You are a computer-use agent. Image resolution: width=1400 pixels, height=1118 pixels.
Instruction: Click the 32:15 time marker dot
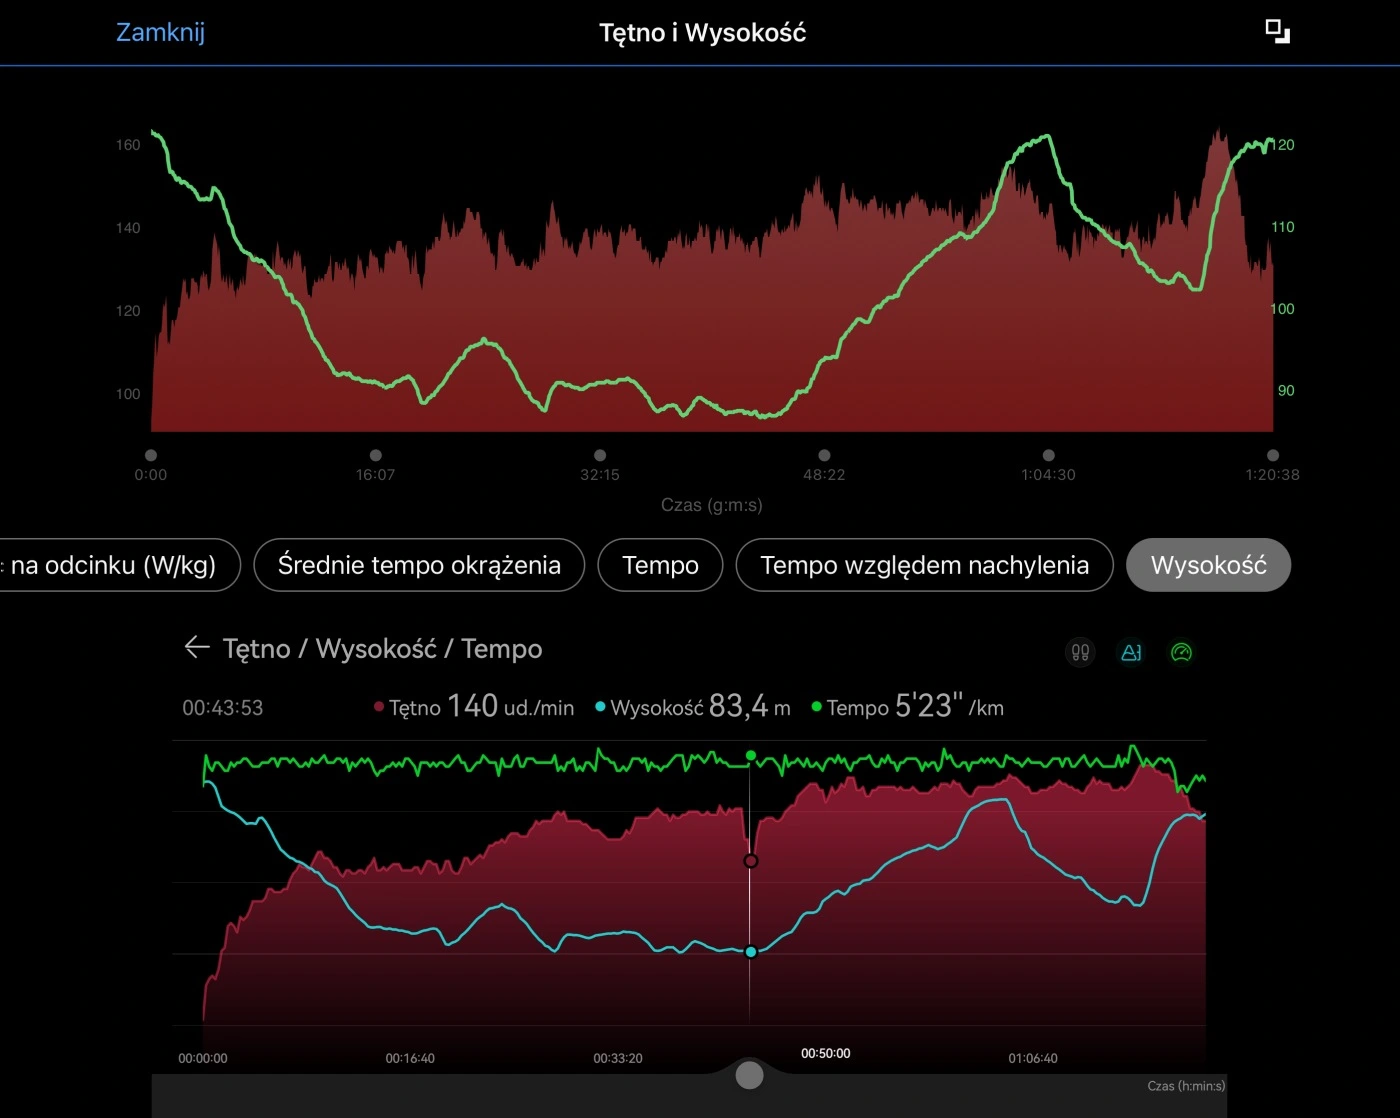click(600, 455)
